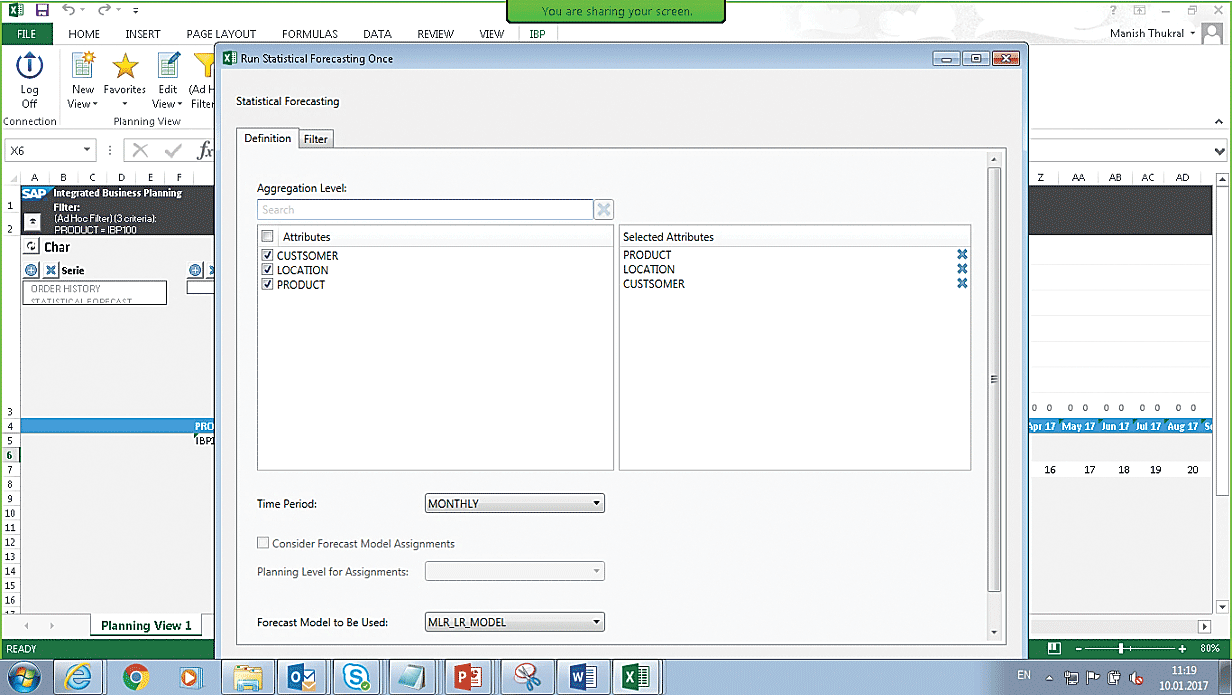
Task: Click the 80% zoom level
Action: click(x=1209, y=649)
